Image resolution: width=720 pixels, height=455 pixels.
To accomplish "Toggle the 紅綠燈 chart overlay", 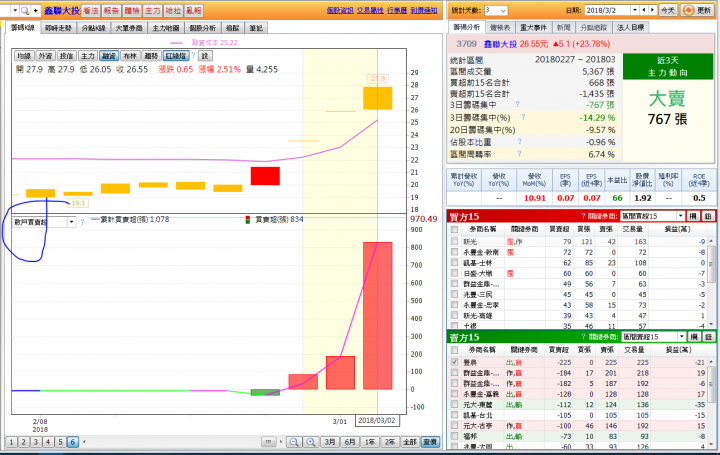I will tap(175, 56).
